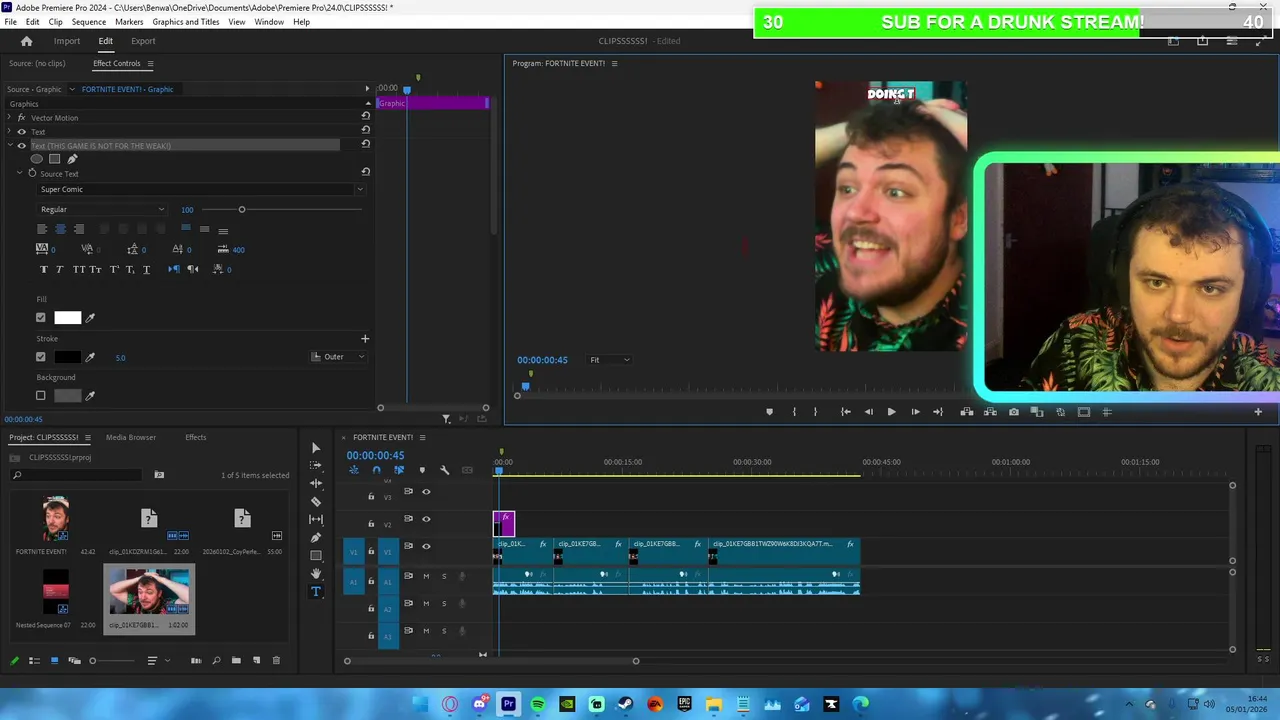Open Graphics and Titles menu

tap(186, 22)
